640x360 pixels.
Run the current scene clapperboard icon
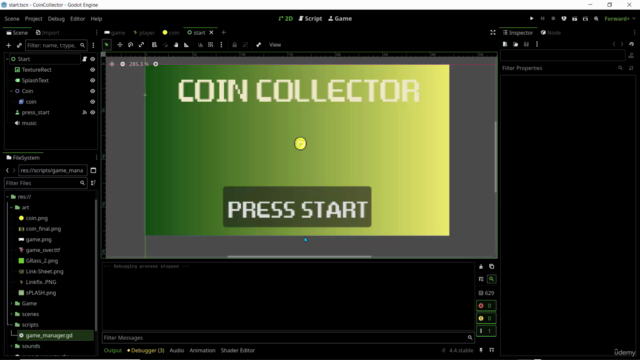coord(575,19)
